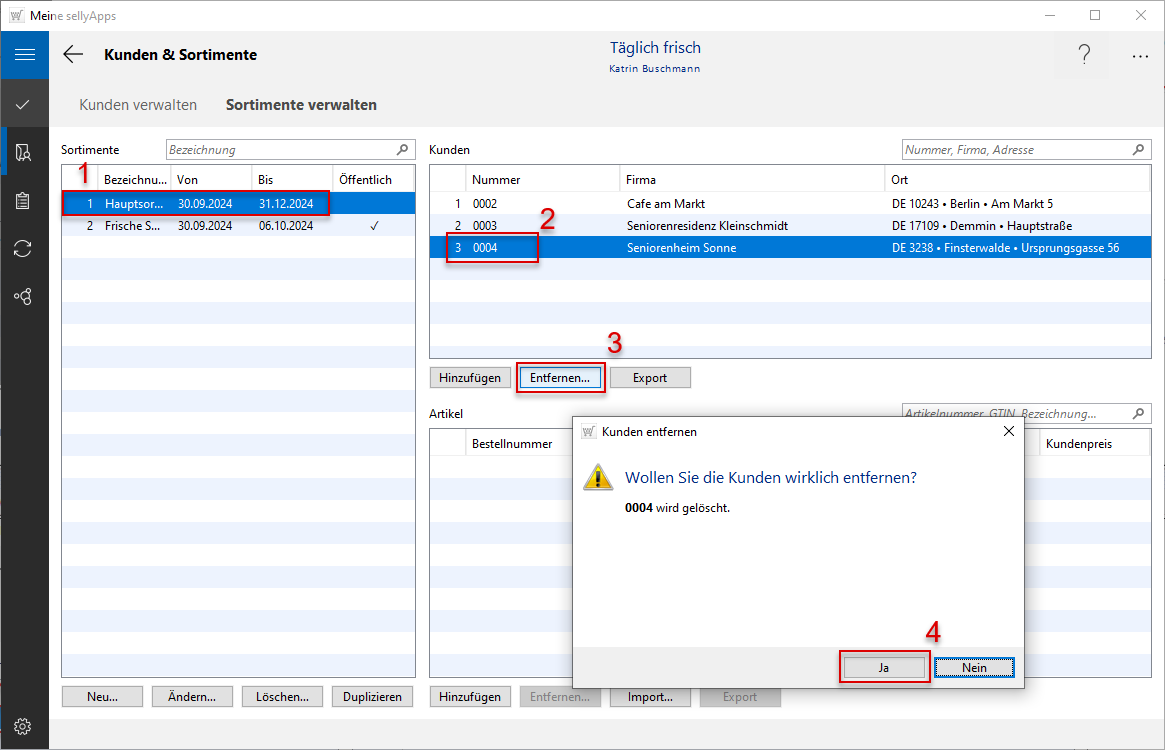This screenshot has height=750, width=1165.
Task: Click the Kunden search field for Nummer, Firma, Adresse
Action: (x=1017, y=150)
